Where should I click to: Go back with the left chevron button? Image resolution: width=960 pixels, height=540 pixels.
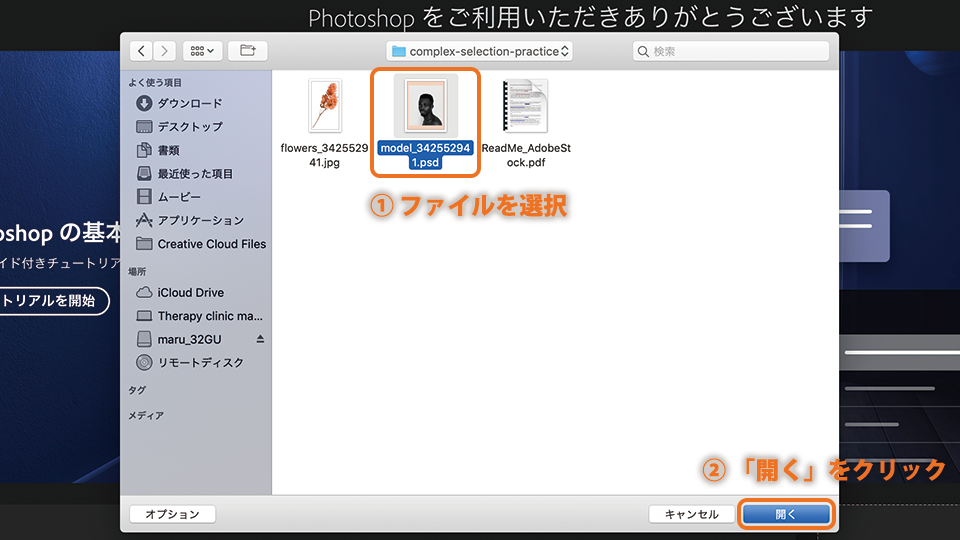(x=141, y=51)
